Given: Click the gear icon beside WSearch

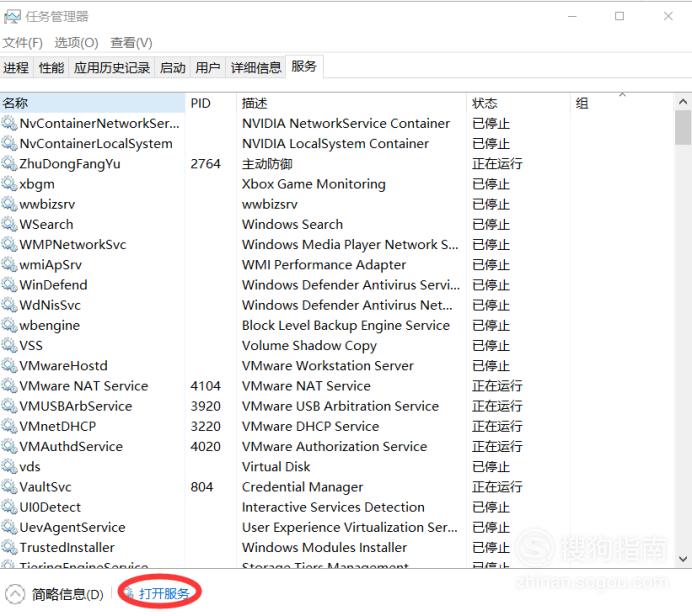Looking at the screenshot, I should tap(9, 224).
